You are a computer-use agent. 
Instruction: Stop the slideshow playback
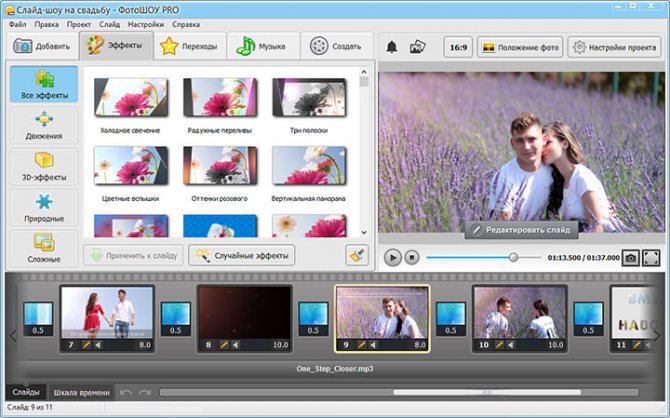[x=411, y=258]
